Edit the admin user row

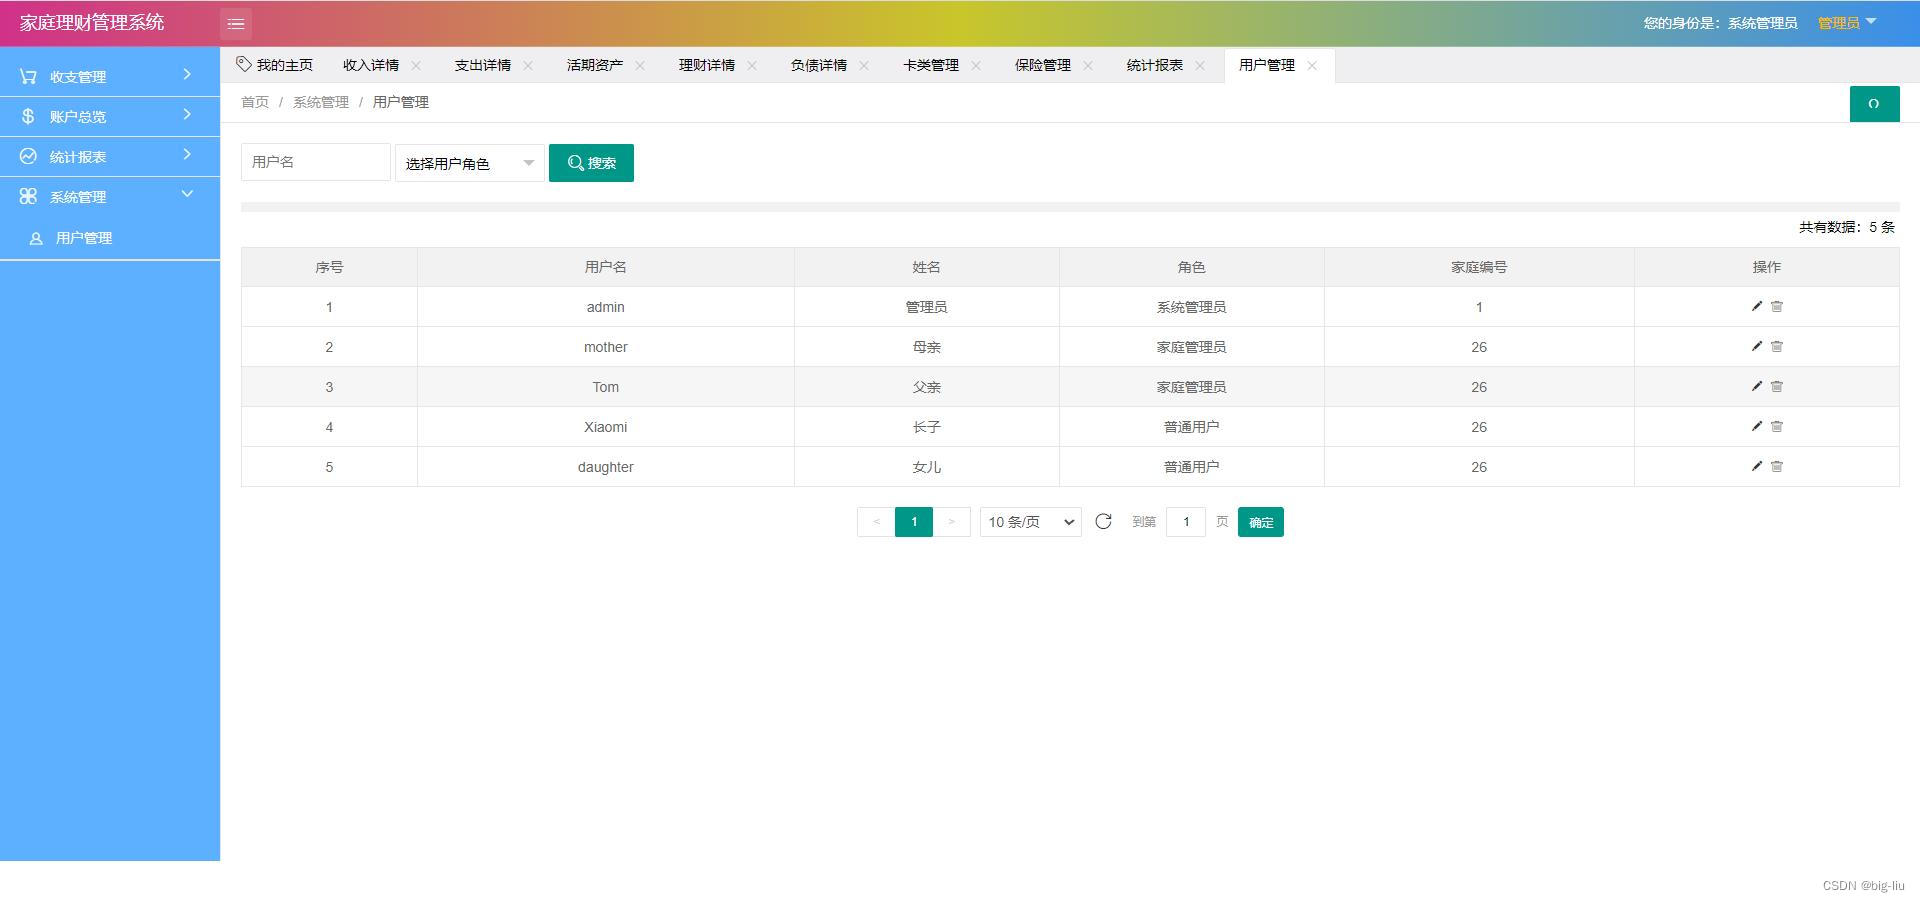[x=1756, y=306]
